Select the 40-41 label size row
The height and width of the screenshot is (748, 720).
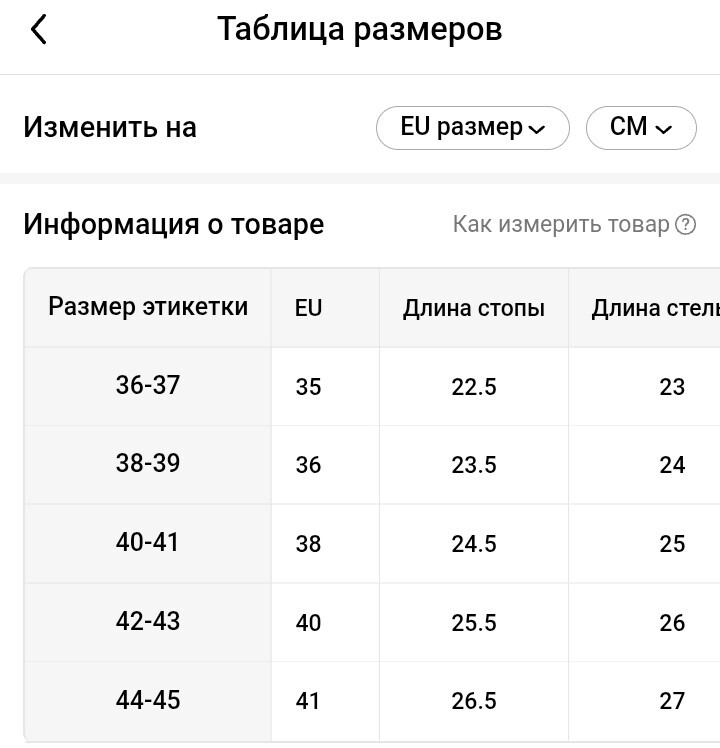click(x=148, y=542)
